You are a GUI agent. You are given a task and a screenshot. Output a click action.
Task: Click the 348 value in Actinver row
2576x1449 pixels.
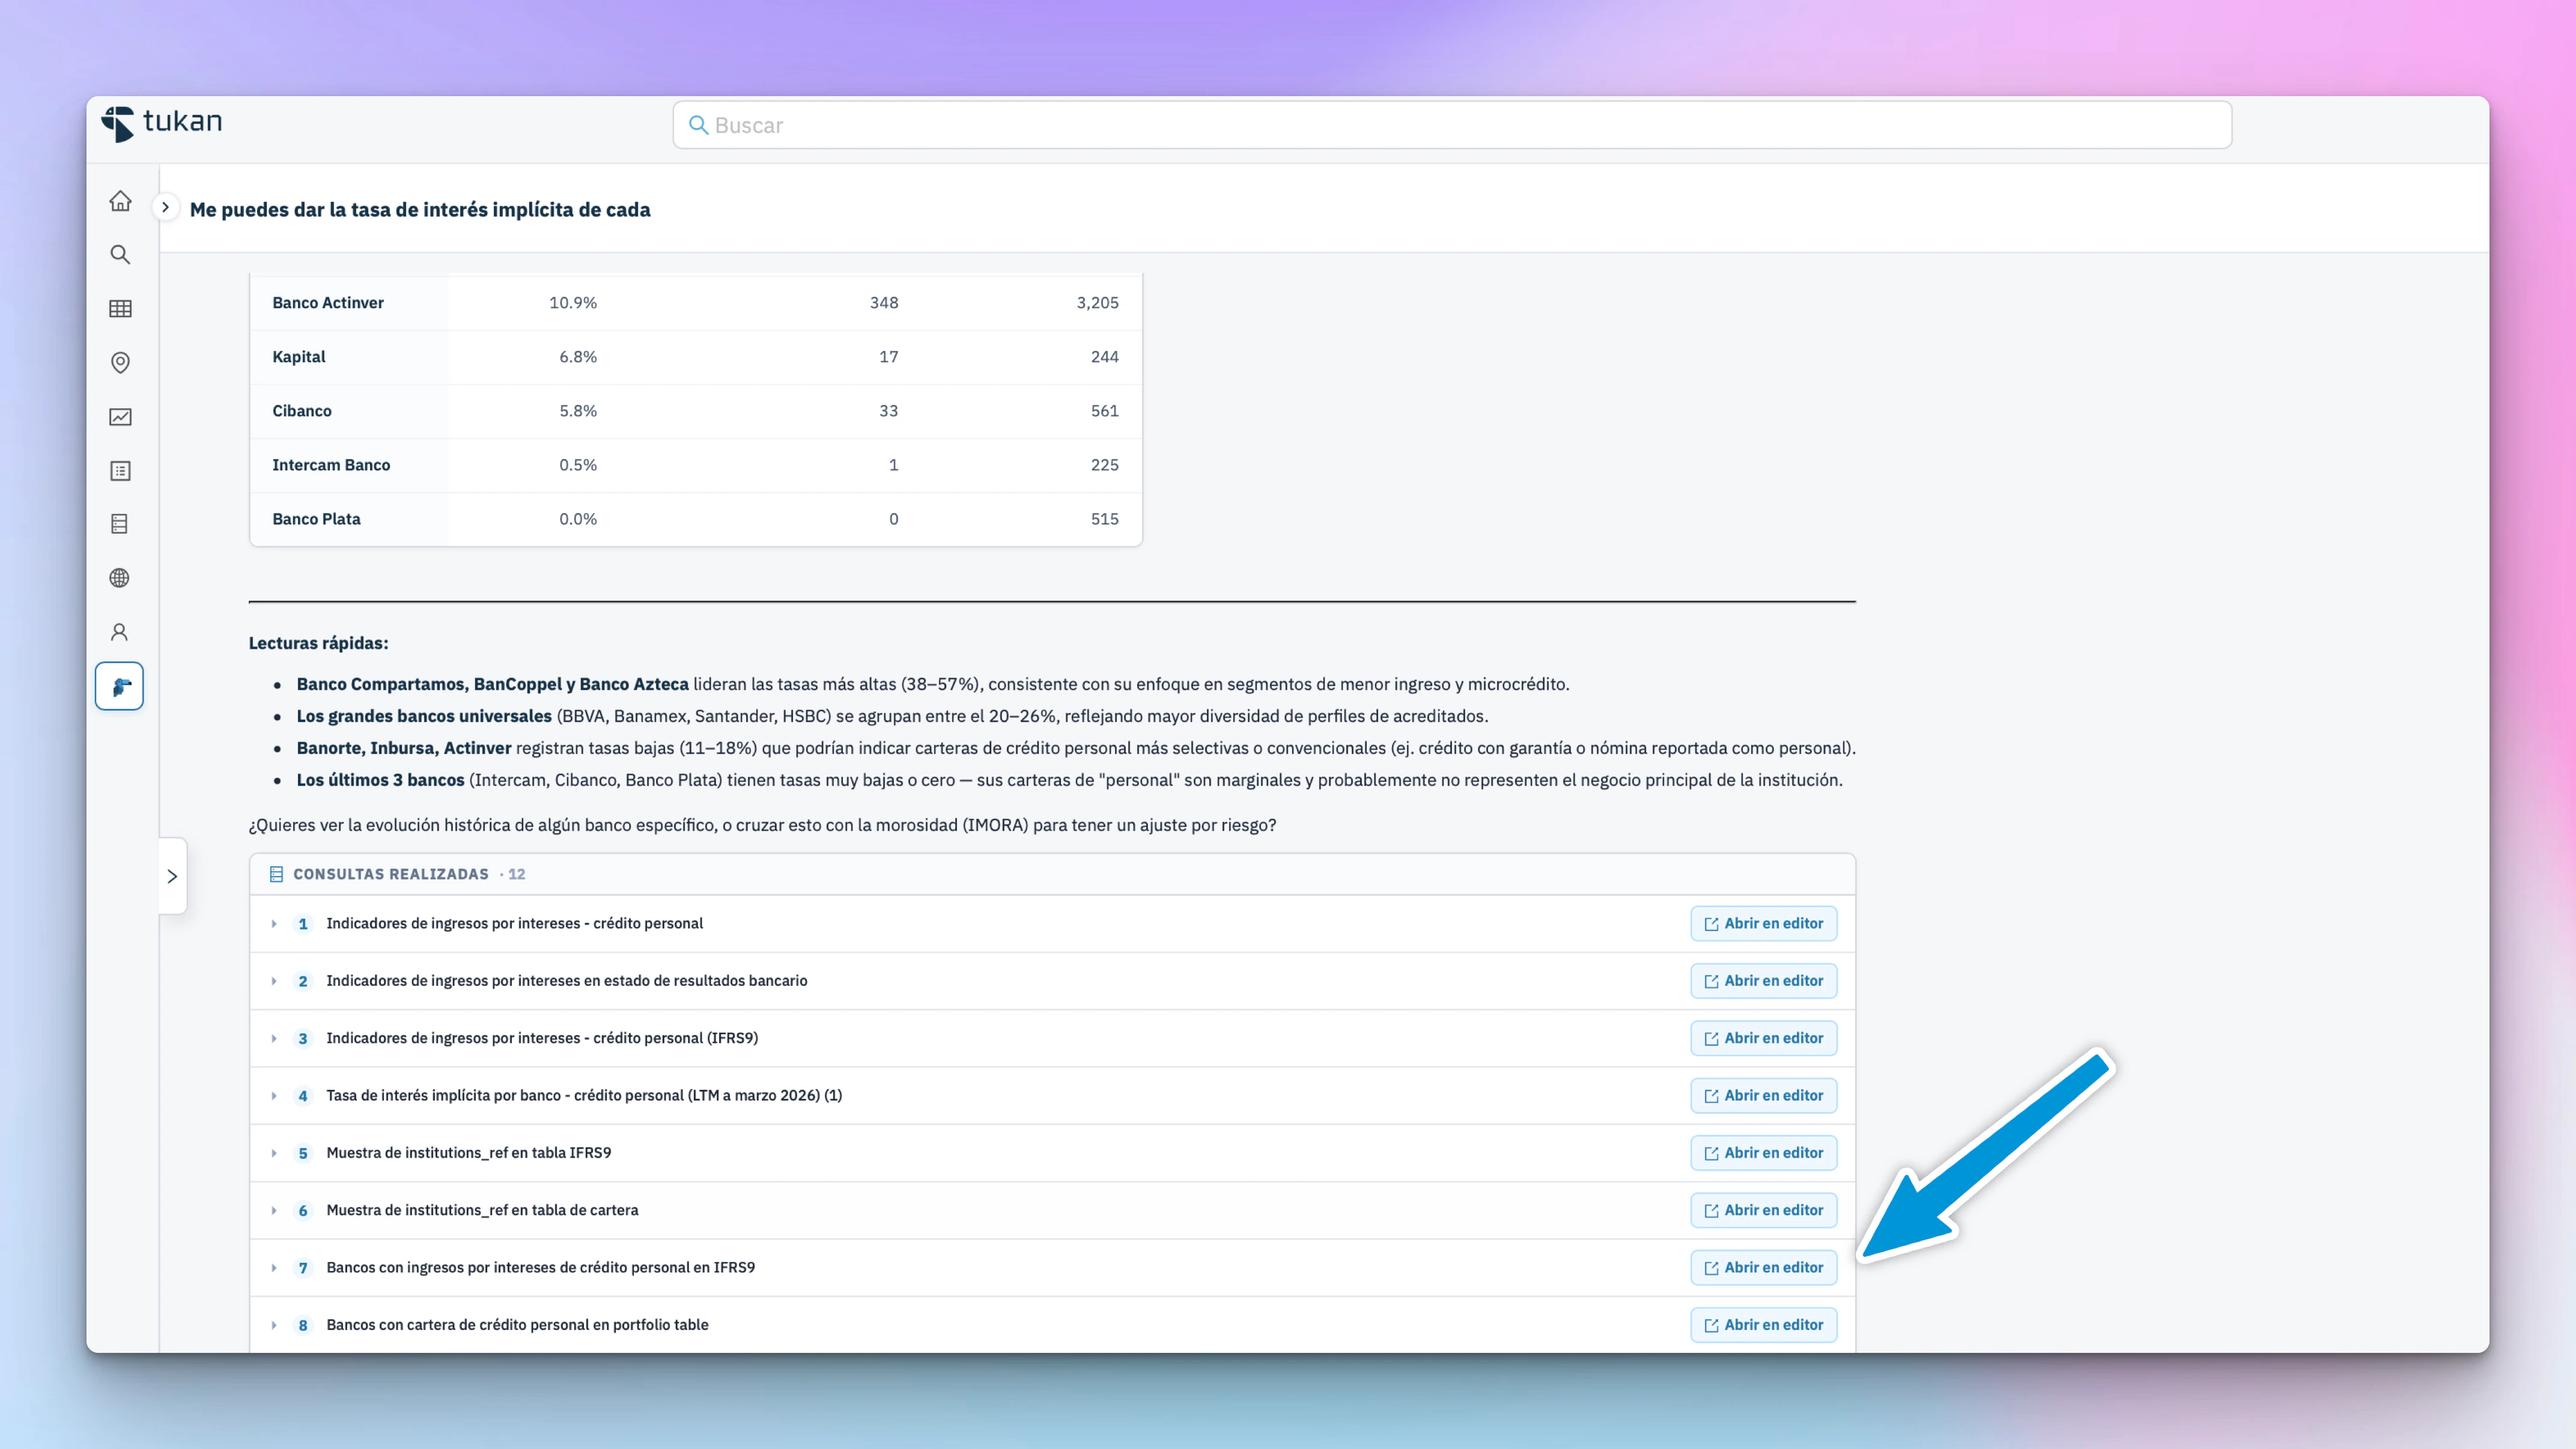[x=884, y=303]
